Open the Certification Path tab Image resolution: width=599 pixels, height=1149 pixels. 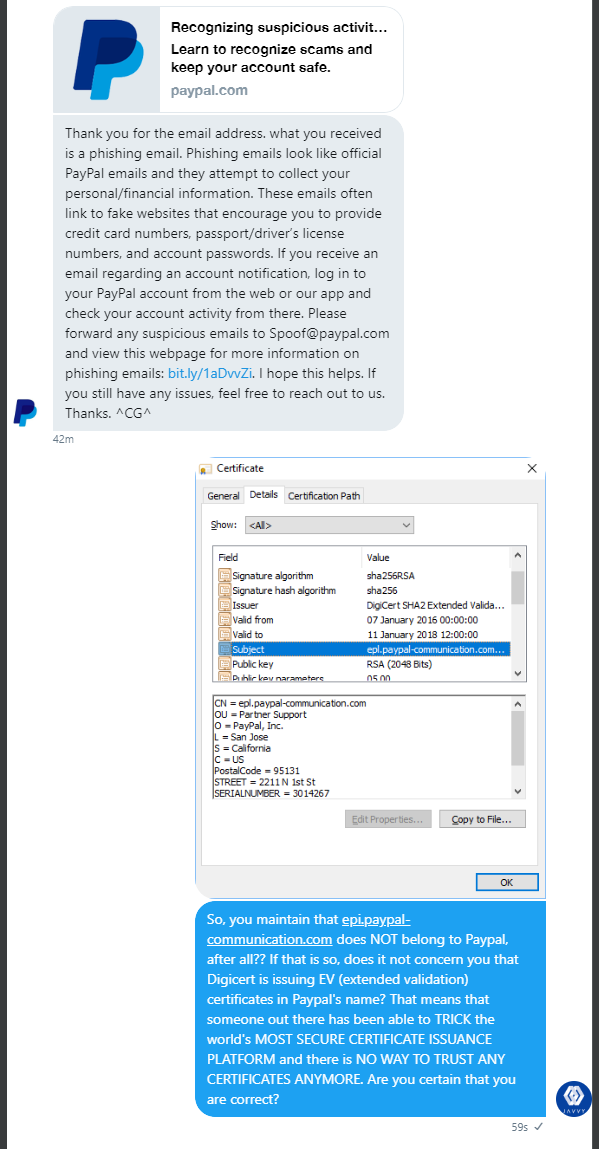tap(324, 496)
